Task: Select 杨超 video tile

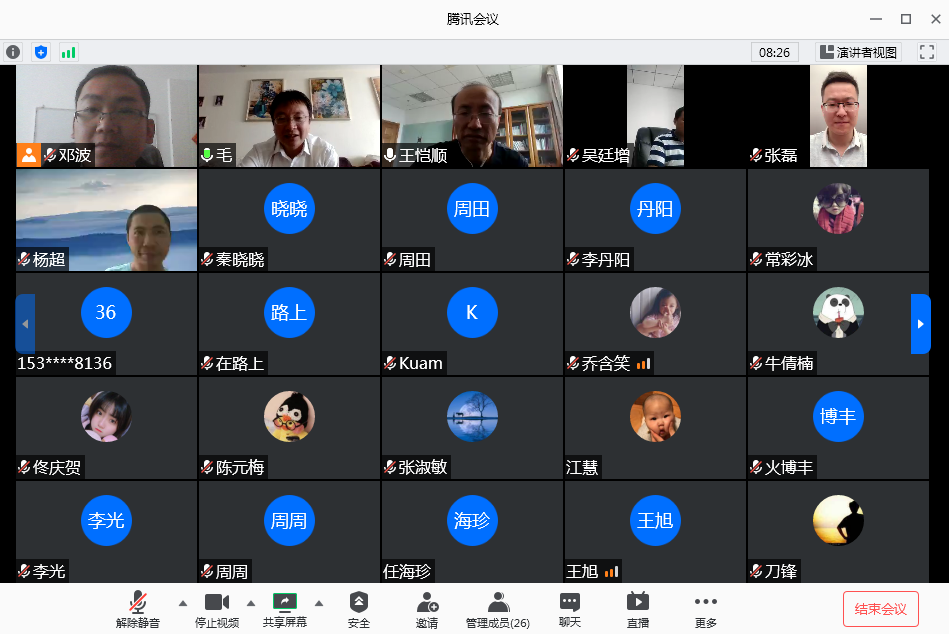Action: pos(107,220)
